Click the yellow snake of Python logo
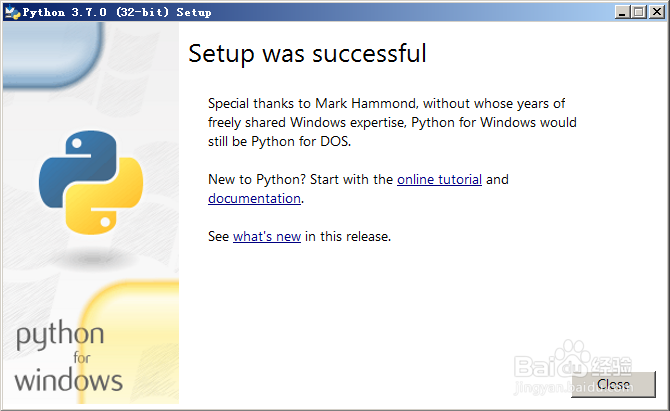This screenshot has width=670, height=411. click(x=110, y=211)
